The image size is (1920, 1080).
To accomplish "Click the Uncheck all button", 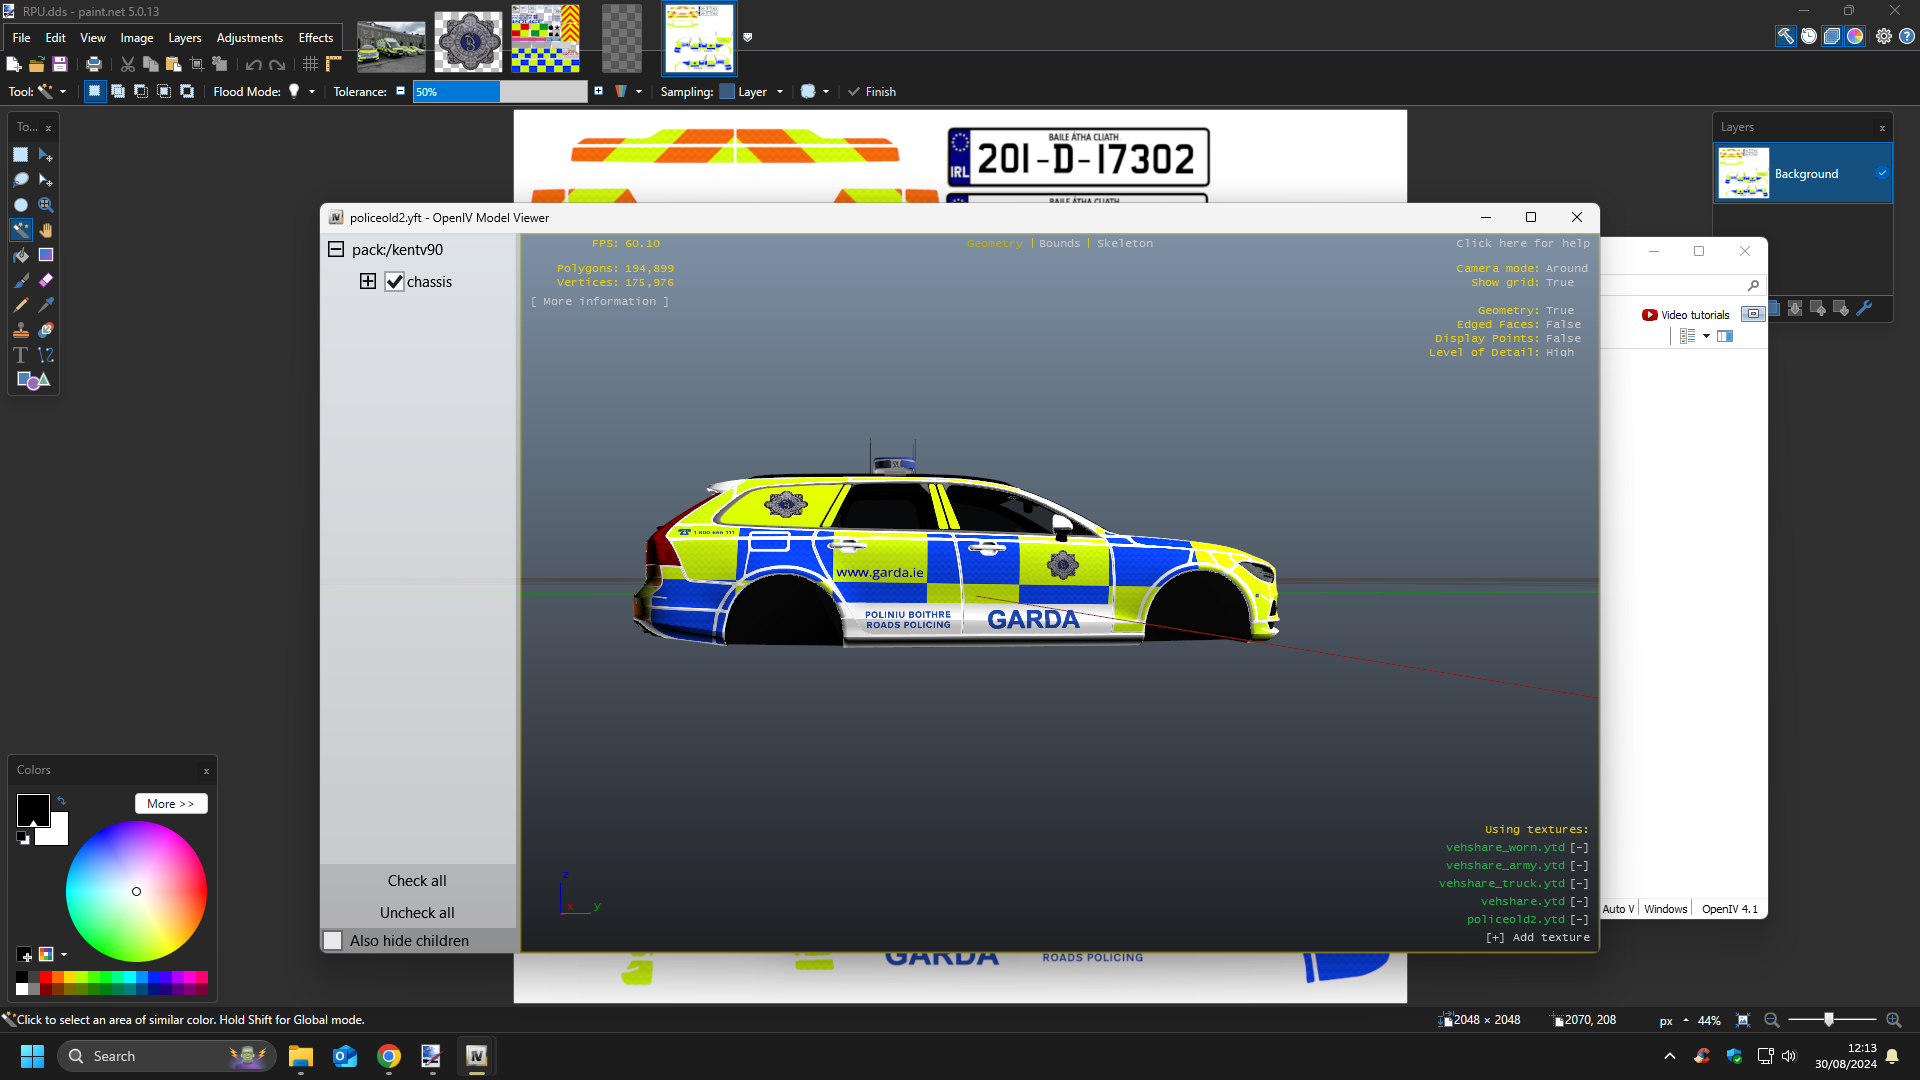I will (417, 913).
